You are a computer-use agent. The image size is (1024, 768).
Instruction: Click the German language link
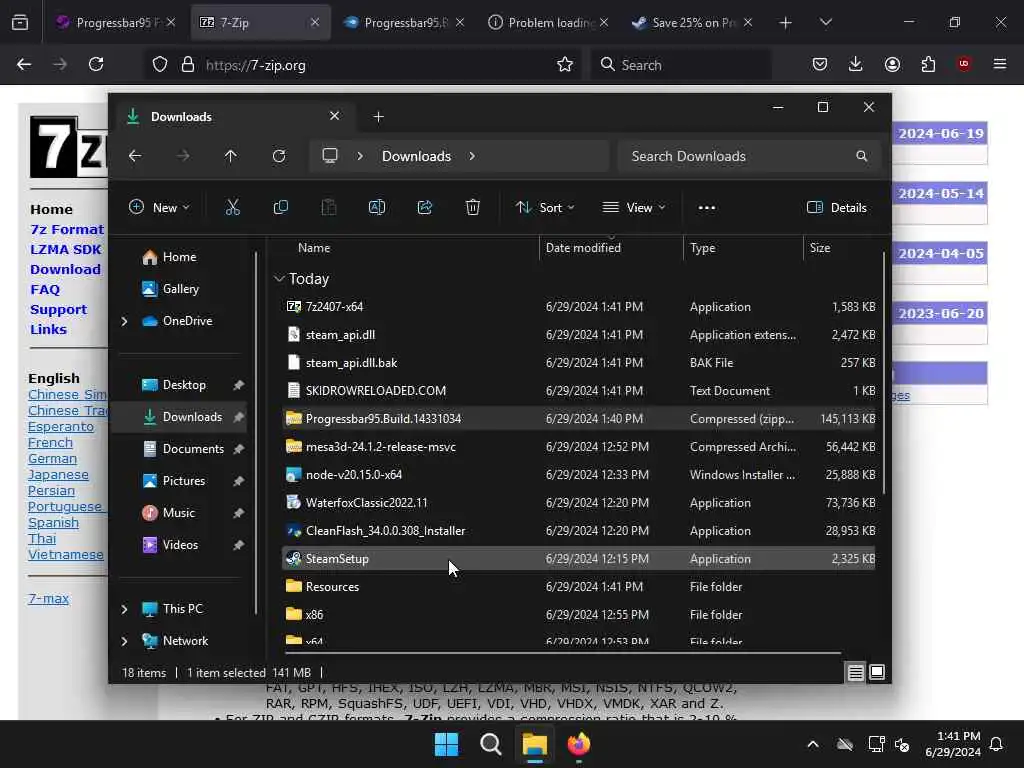click(x=52, y=458)
